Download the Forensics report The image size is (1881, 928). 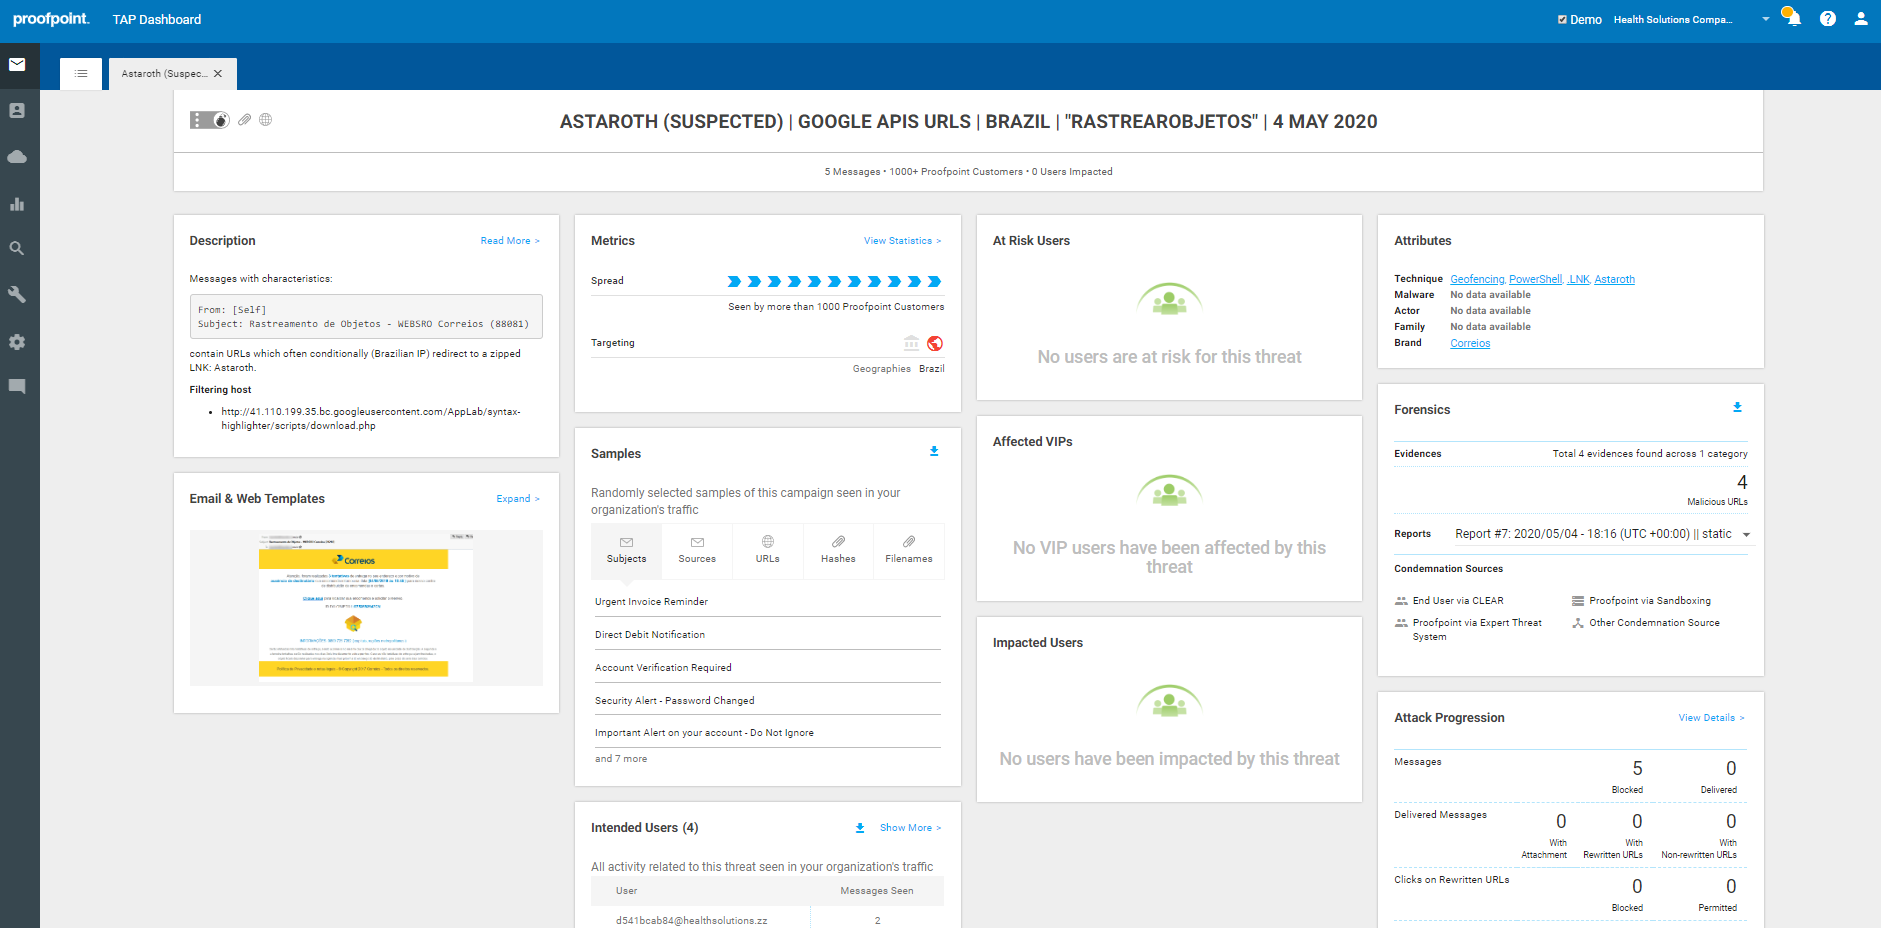coord(1737,408)
